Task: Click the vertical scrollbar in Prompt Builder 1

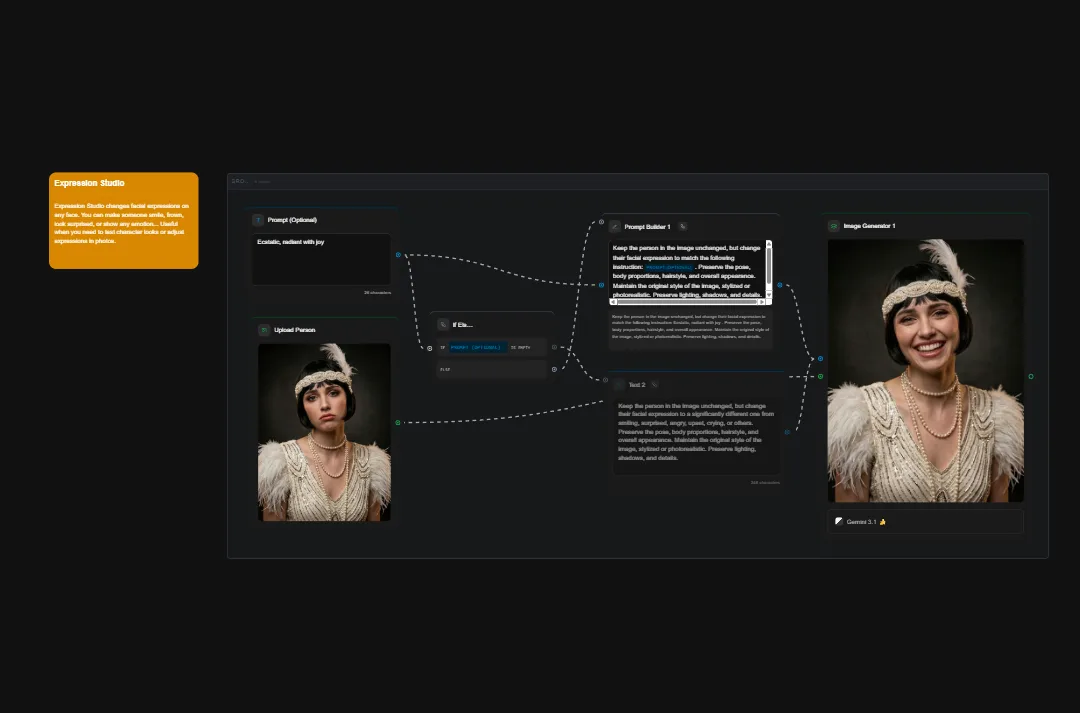Action: tap(769, 268)
